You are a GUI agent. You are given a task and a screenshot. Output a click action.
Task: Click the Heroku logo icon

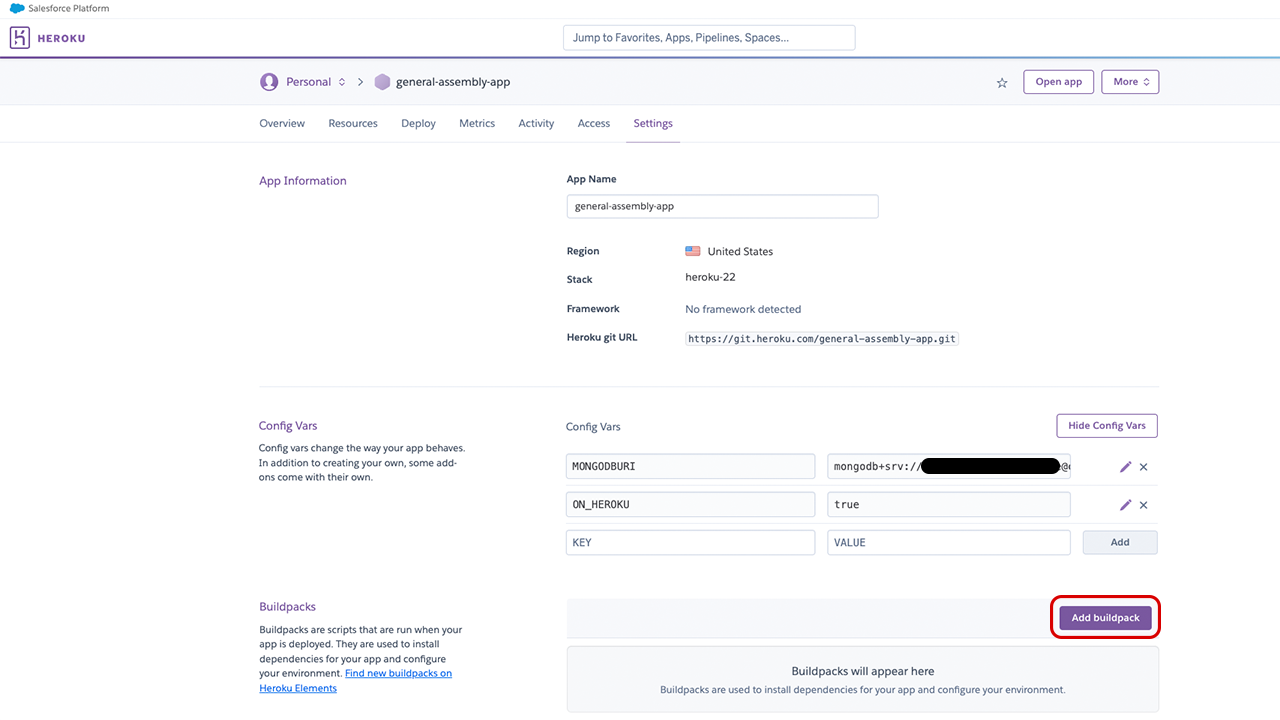click(20, 38)
